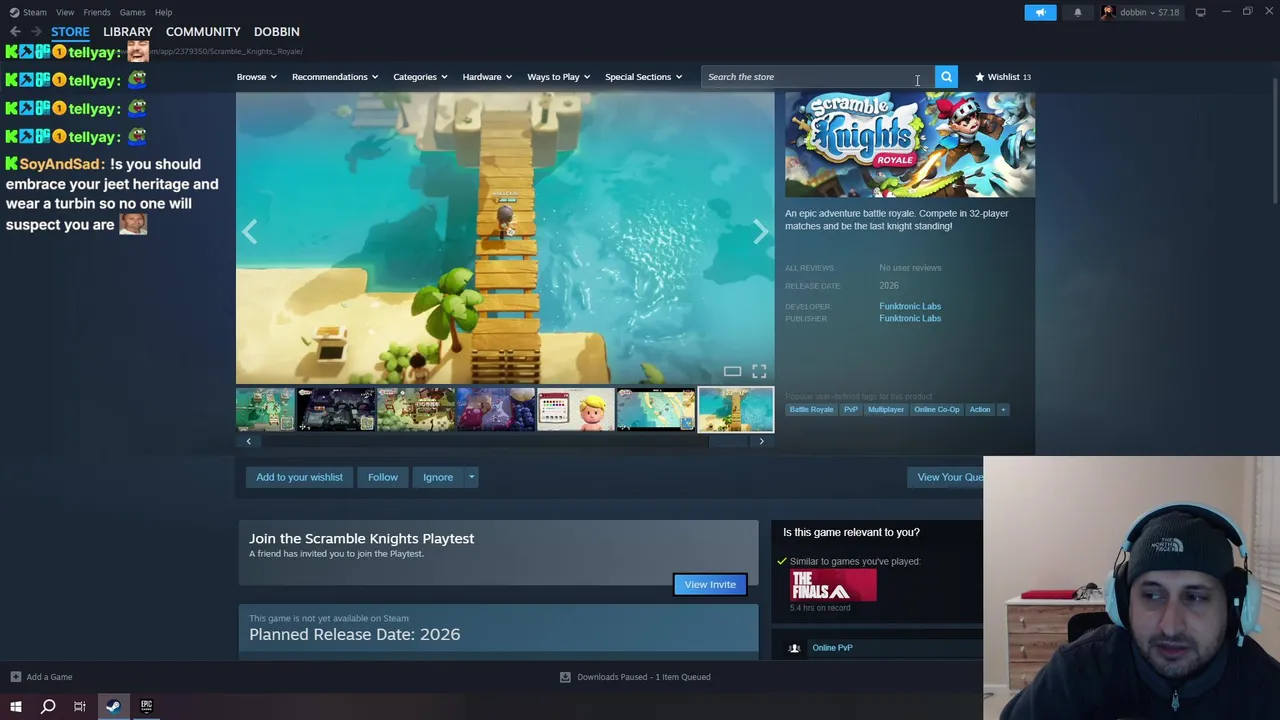The width and height of the screenshot is (1280, 720).
Task: Expand Categories store menu
Action: [x=420, y=77]
